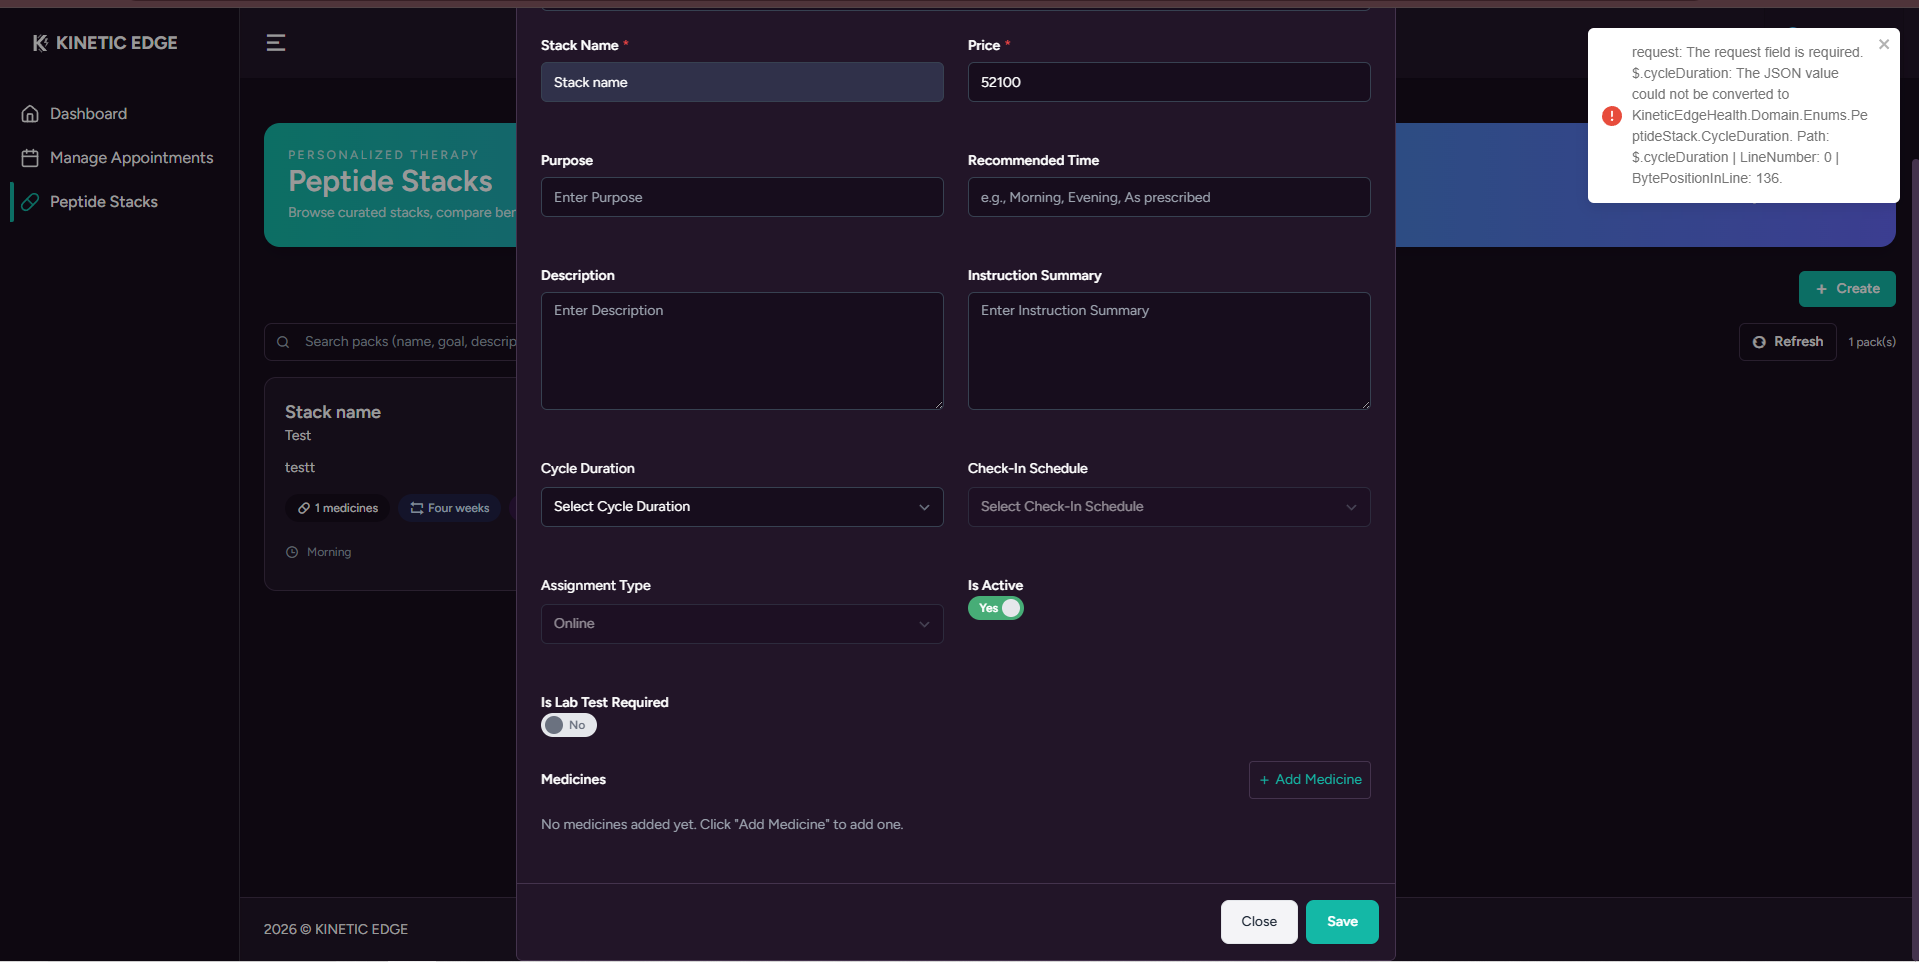1919x962 pixels.
Task: Click the Kinetic Edge logo icon
Action: (40, 43)
